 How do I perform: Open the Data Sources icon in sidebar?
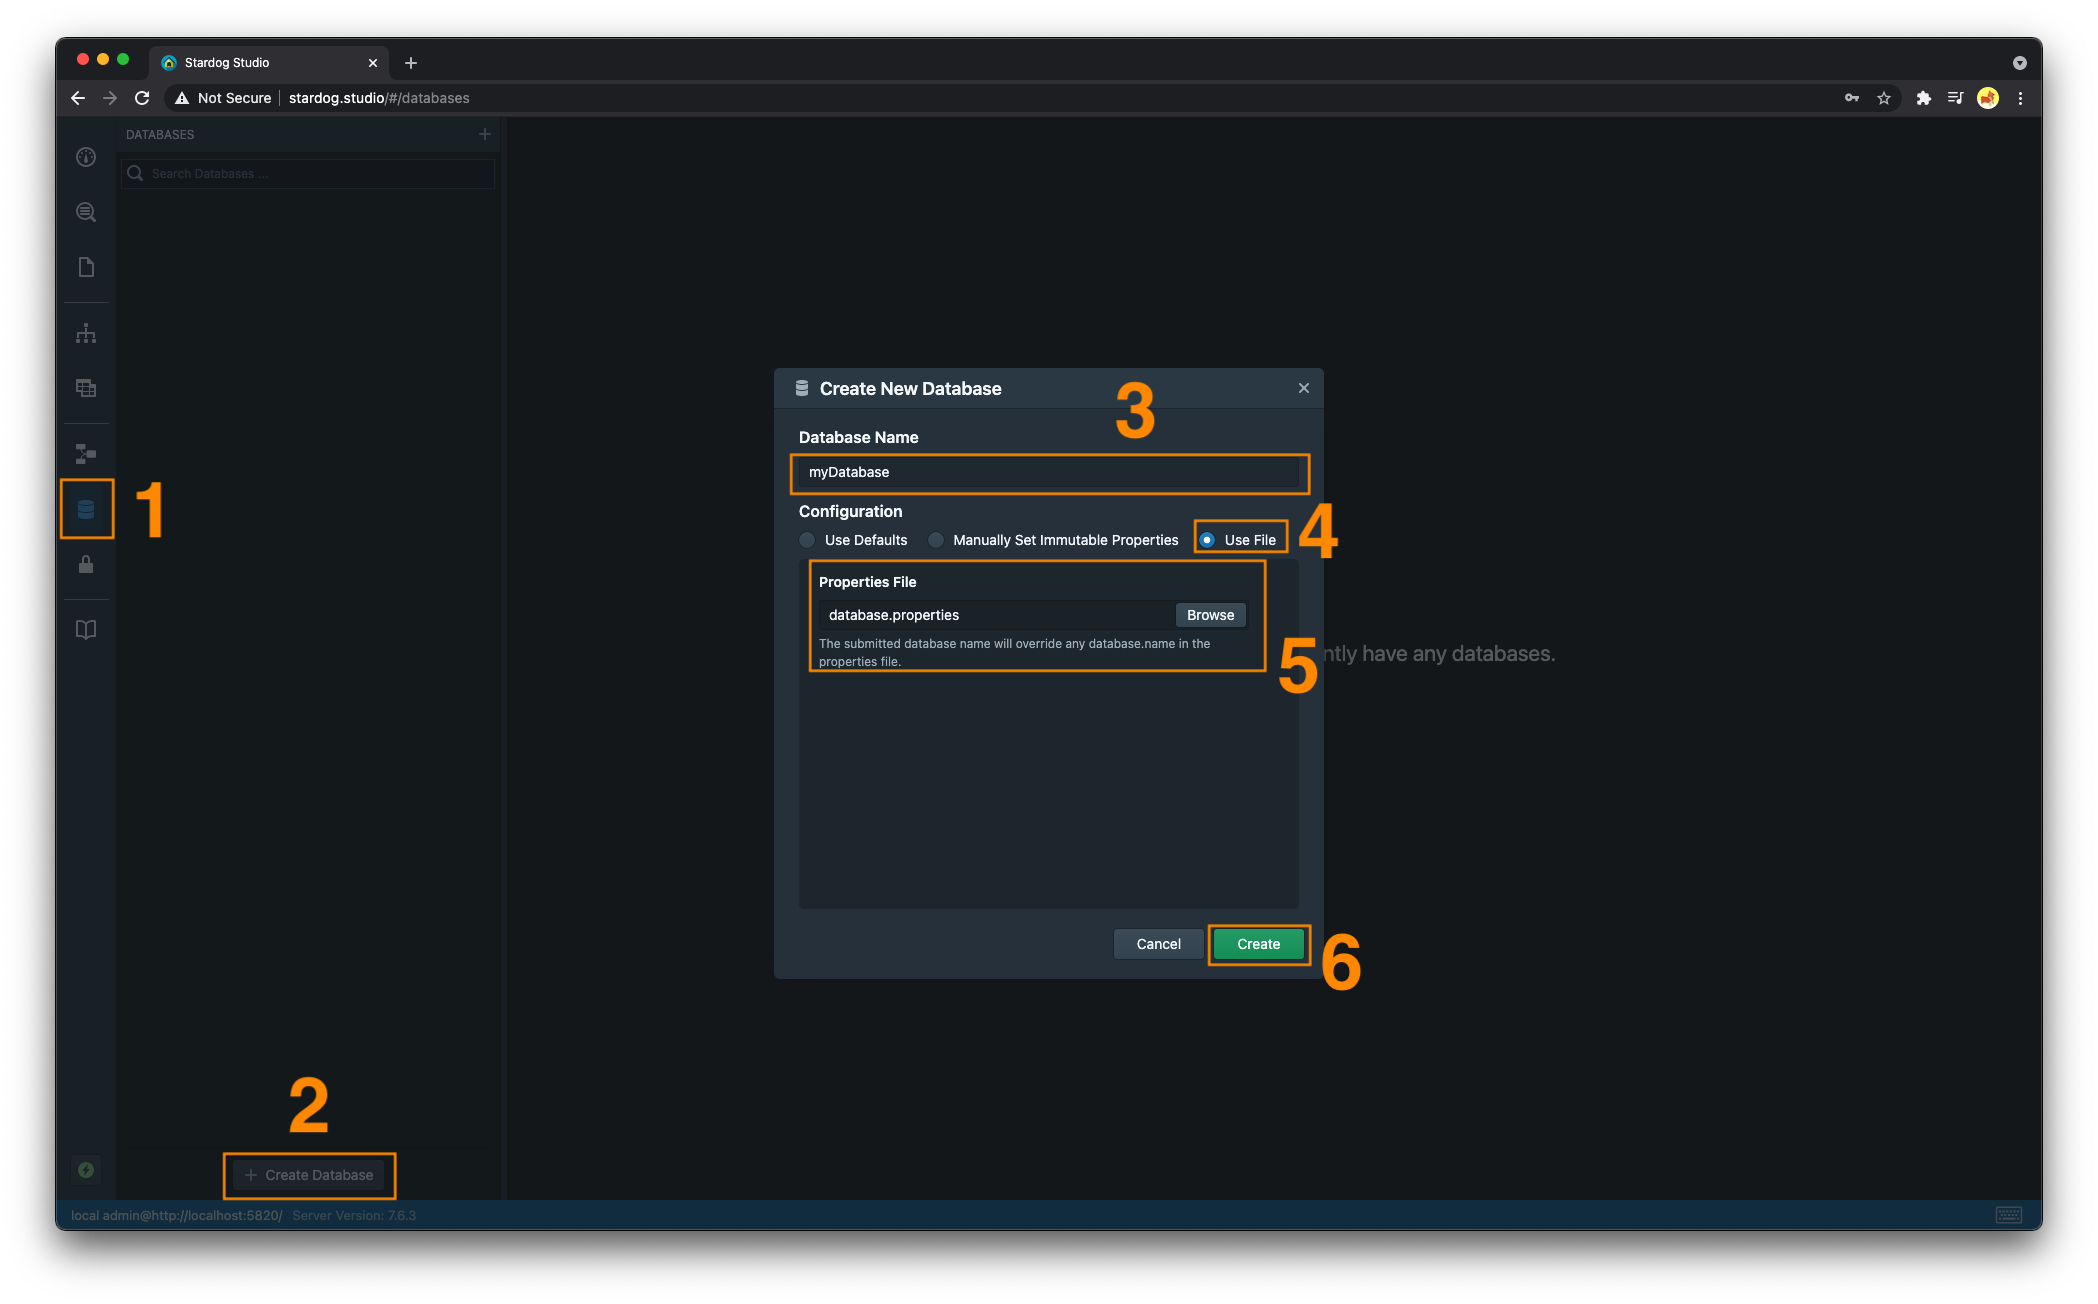(x=86, y=454)
